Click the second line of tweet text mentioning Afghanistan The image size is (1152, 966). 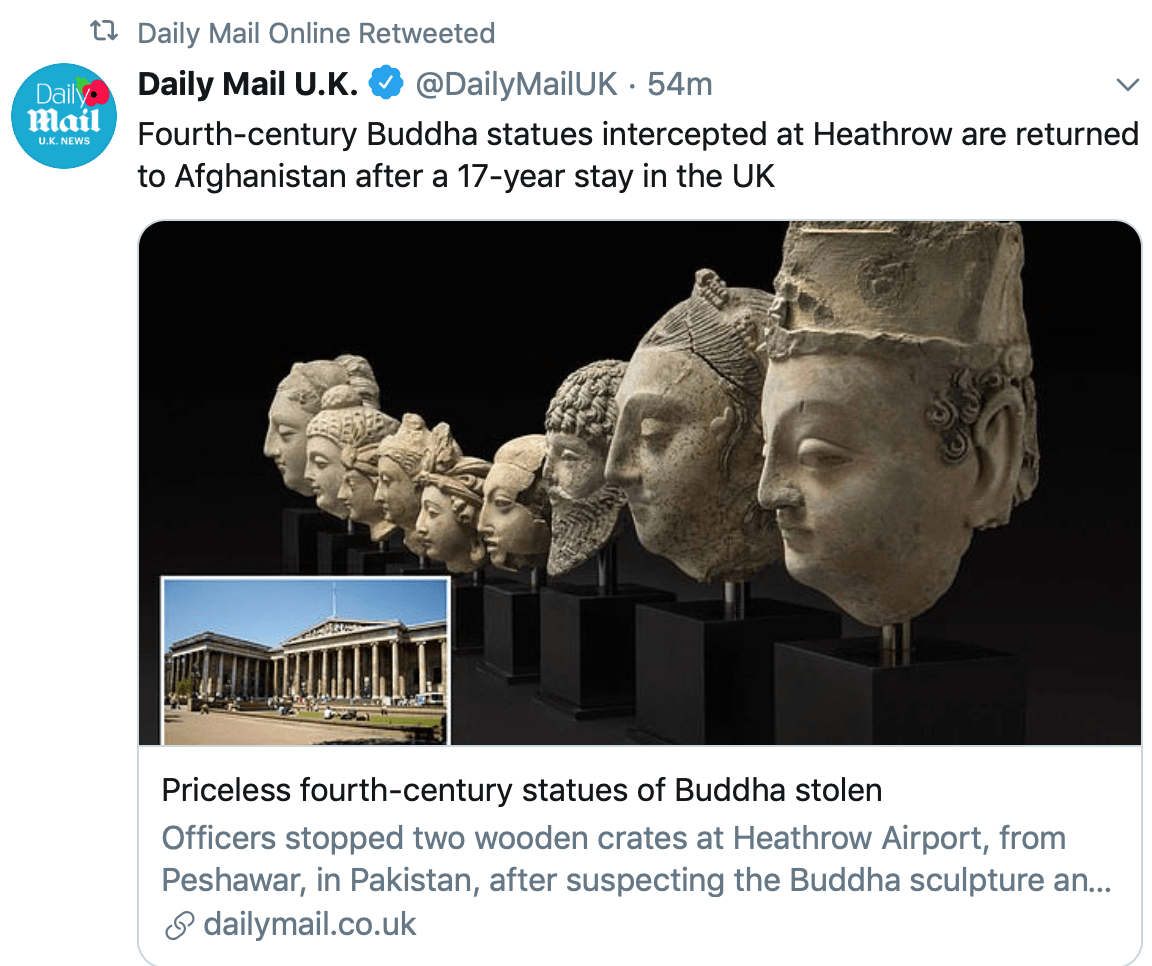456,176
